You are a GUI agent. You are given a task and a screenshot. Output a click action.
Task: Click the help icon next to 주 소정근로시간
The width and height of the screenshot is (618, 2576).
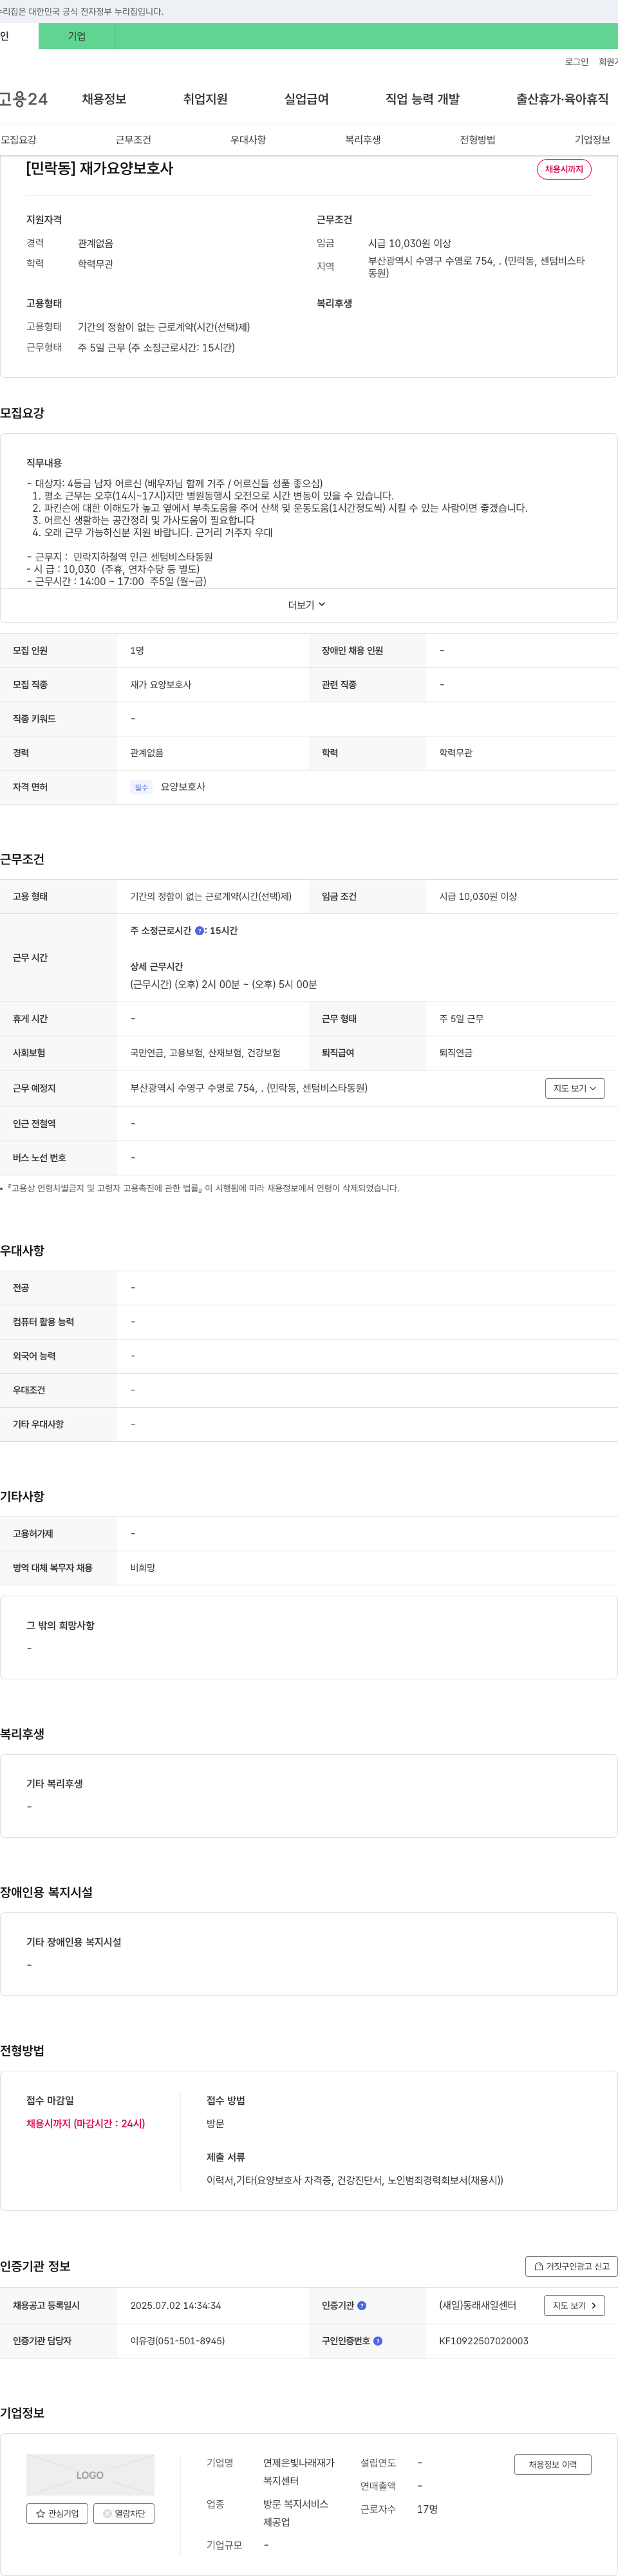coord(199,931)
